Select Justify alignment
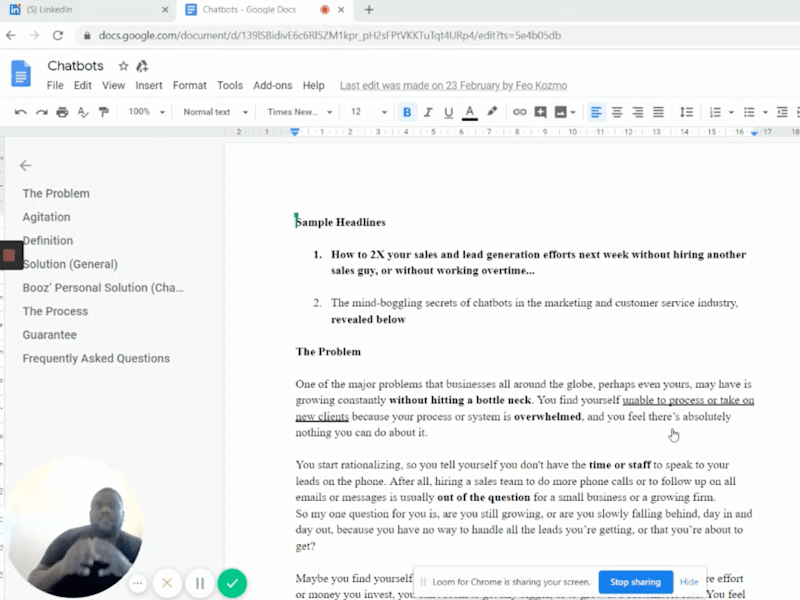The width and height of the screenshot is (800, 600). coord(658,112)
